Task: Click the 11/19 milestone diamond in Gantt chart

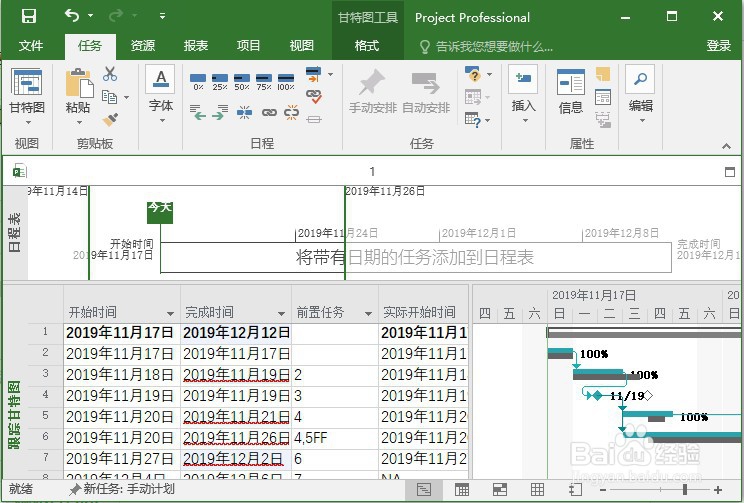Action: pos(597,395)
